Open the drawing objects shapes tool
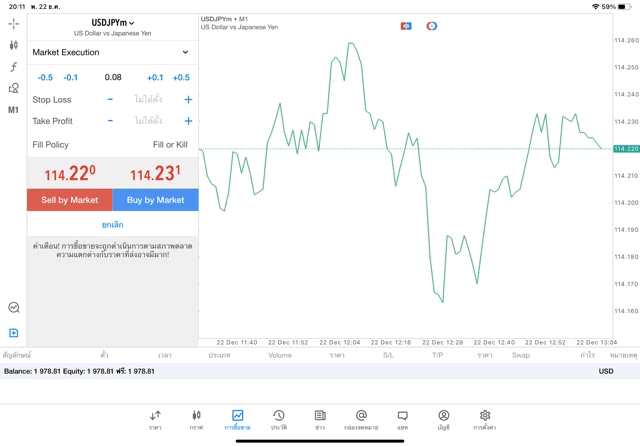The image size is (640, 447). [13, 88]
